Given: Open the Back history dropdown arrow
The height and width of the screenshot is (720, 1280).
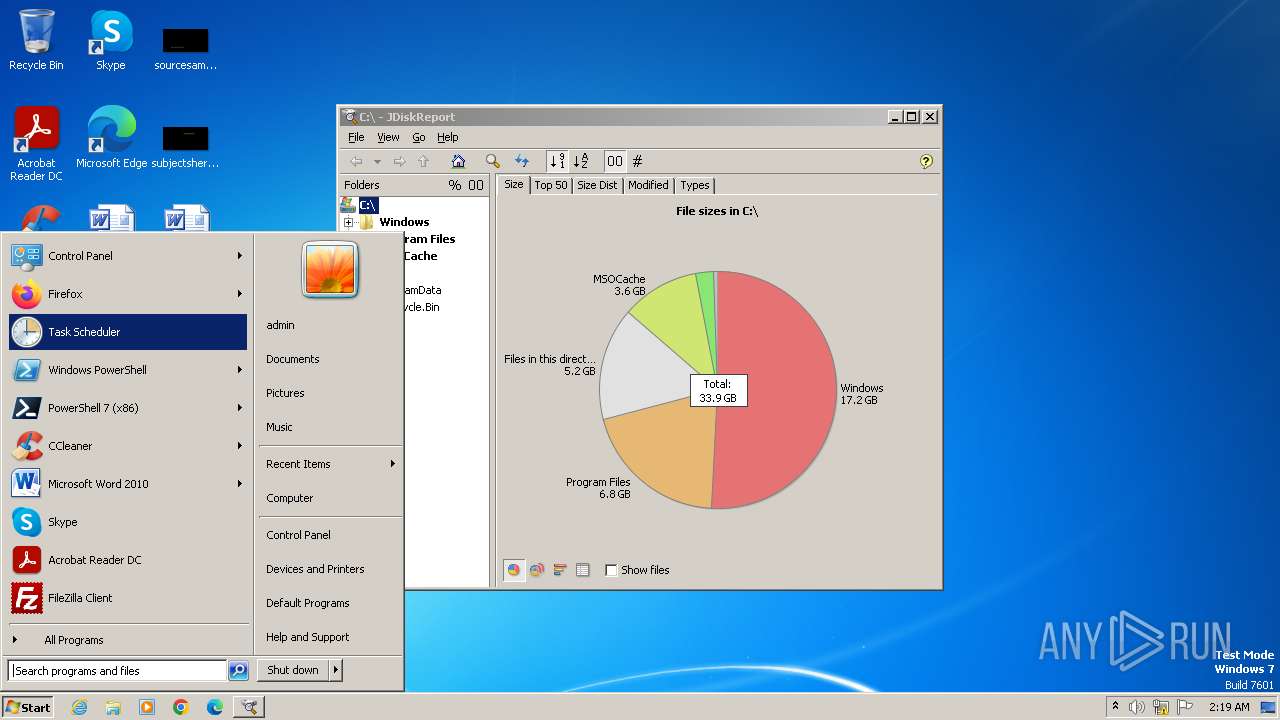Looking at the screenshot, I should point(377,161).
